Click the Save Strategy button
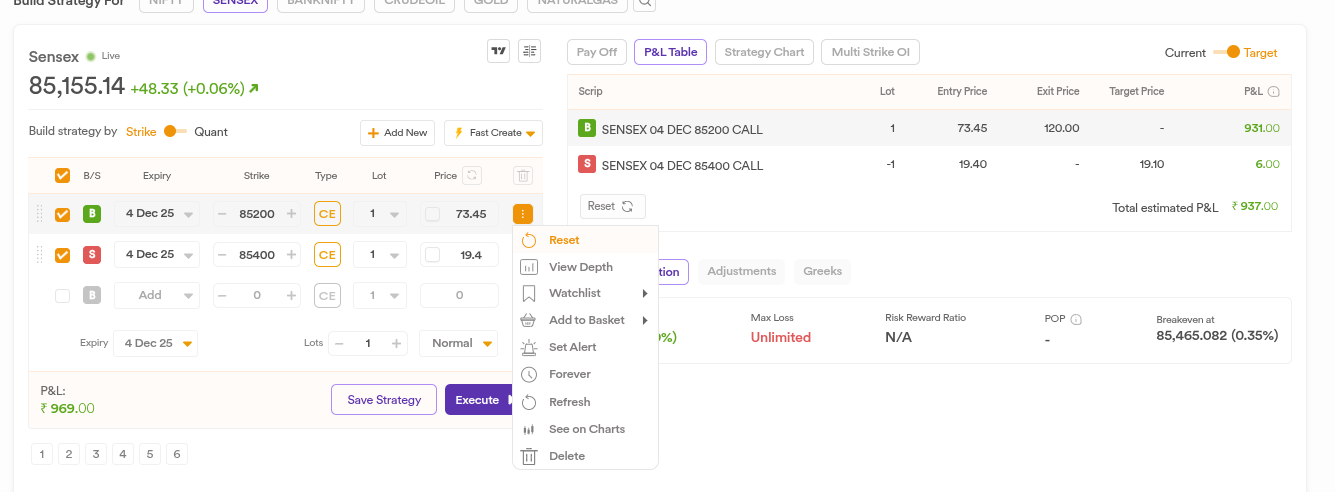 [383, 400]
